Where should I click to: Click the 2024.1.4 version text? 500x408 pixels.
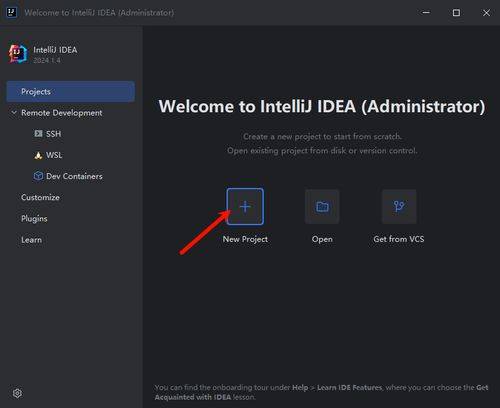(x=47, y=60)
